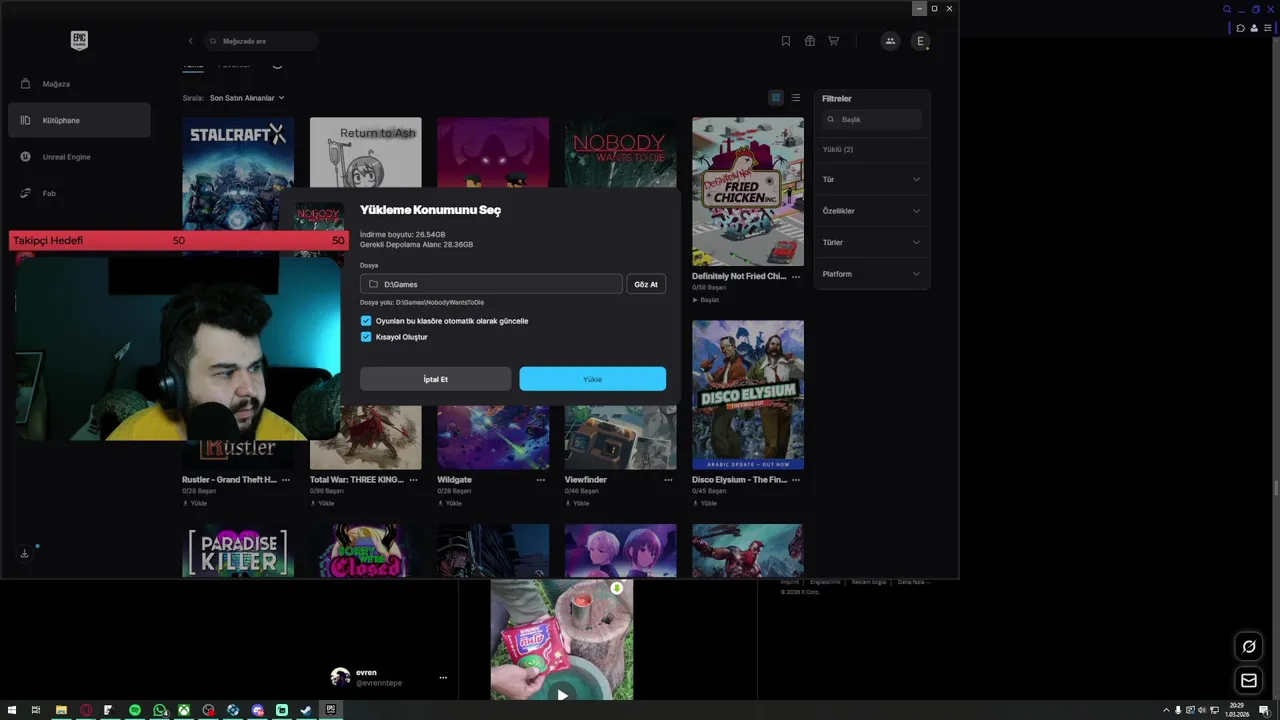Open the Disco Elysium cover
Viewport: 1280px width, 720px height.
tap(748, 395)
